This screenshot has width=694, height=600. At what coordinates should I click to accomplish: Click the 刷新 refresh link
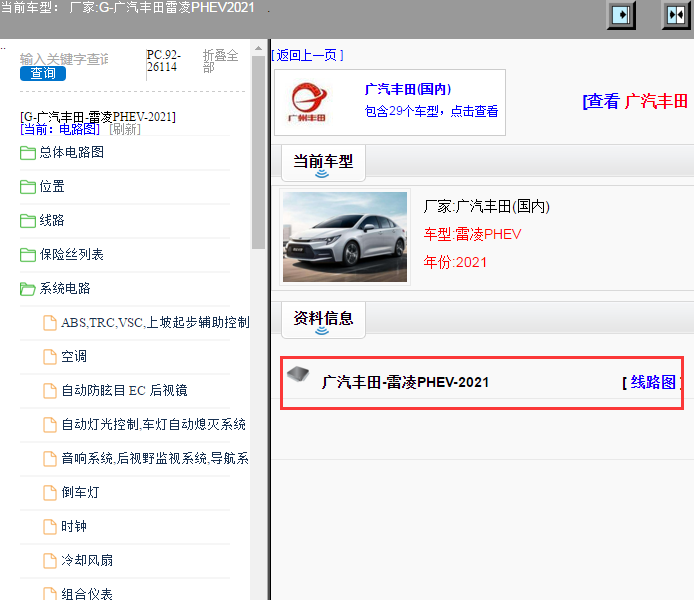(x=125, y=129)
